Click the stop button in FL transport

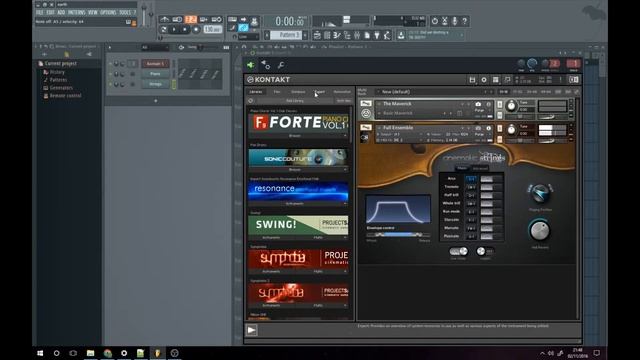point(185,29)
